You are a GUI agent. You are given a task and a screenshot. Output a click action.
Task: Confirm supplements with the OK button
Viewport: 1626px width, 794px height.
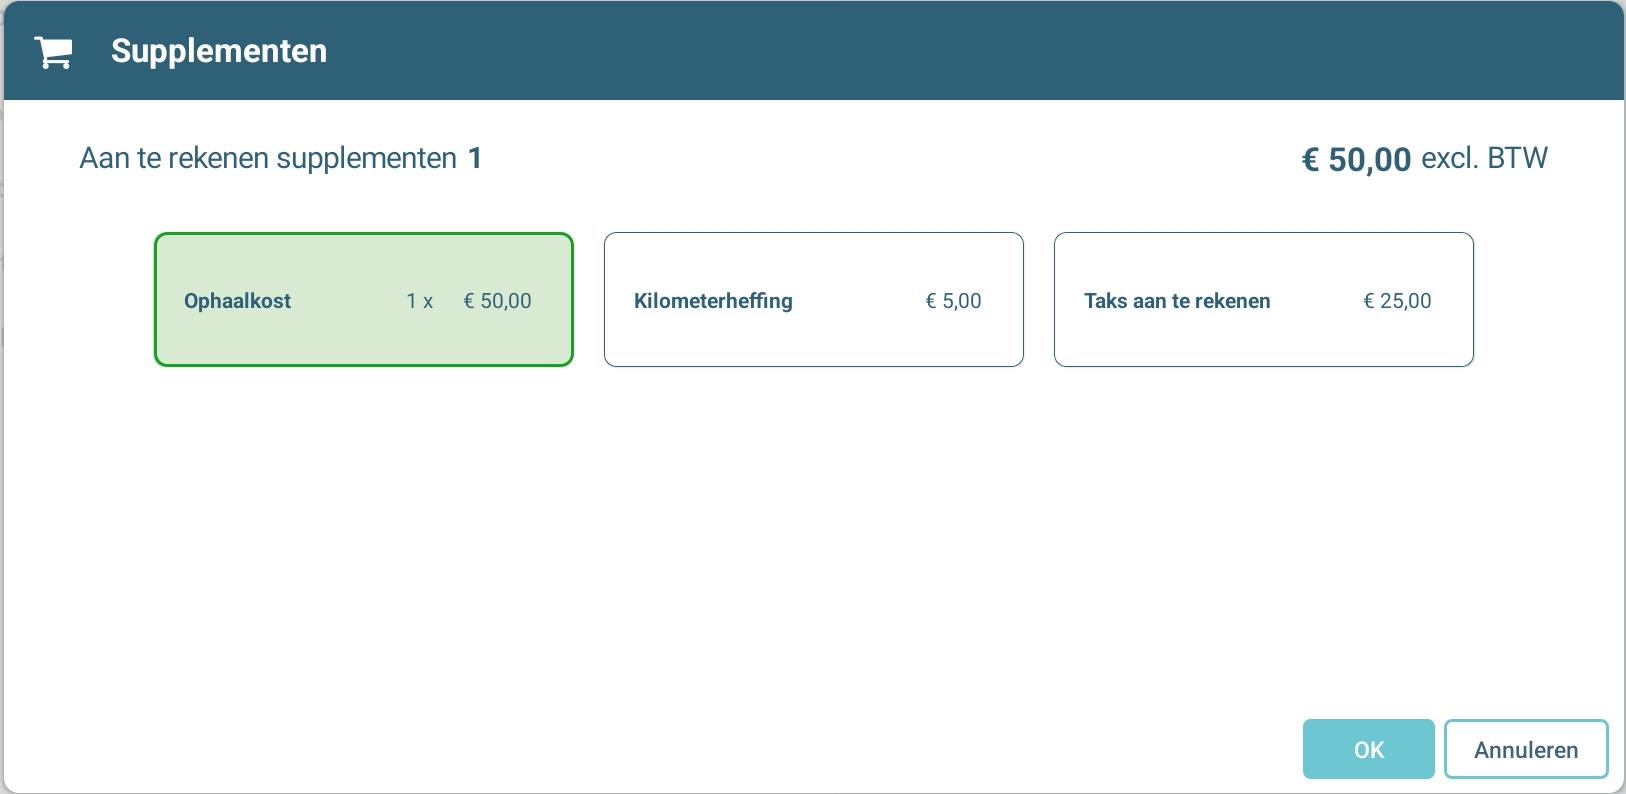click(x=1368, y=749)
